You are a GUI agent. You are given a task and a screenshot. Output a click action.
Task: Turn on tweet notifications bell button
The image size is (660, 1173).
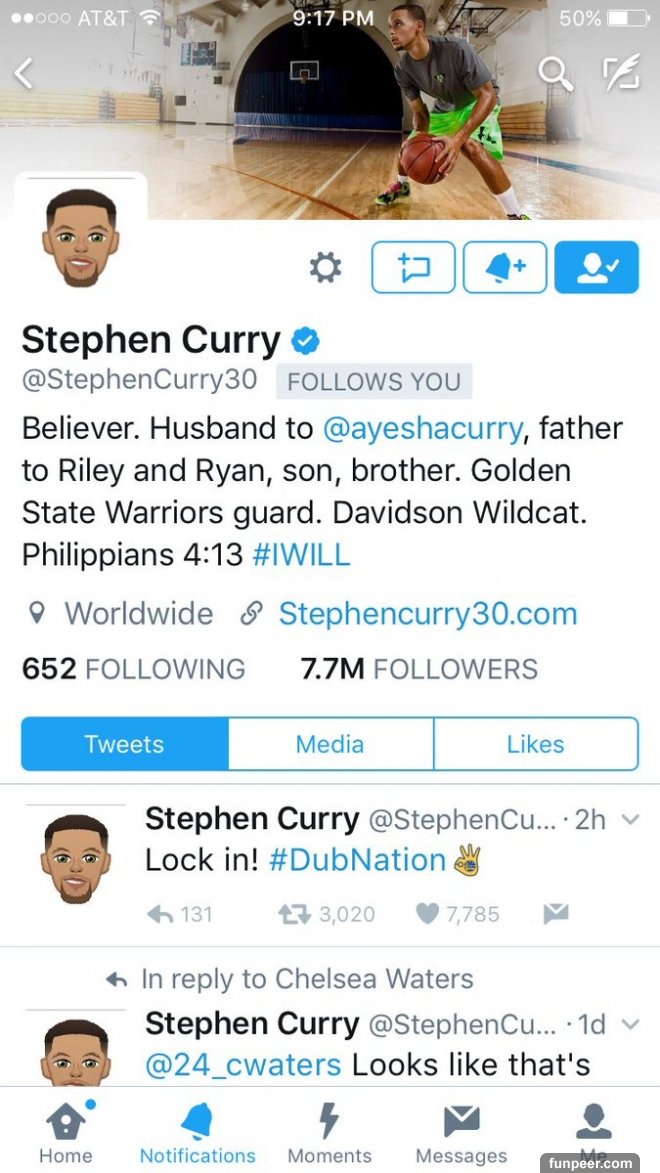505,267
